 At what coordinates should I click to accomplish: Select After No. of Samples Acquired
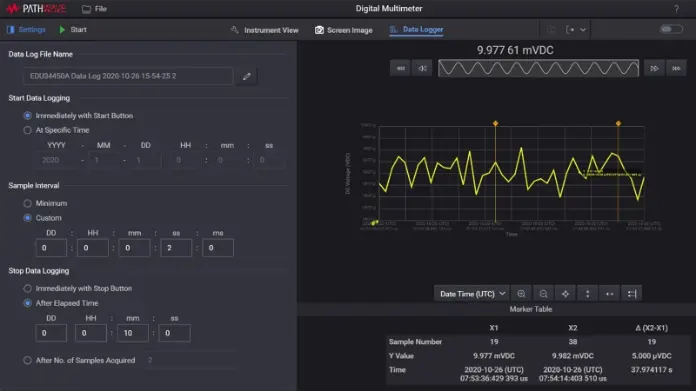[28, 360]
